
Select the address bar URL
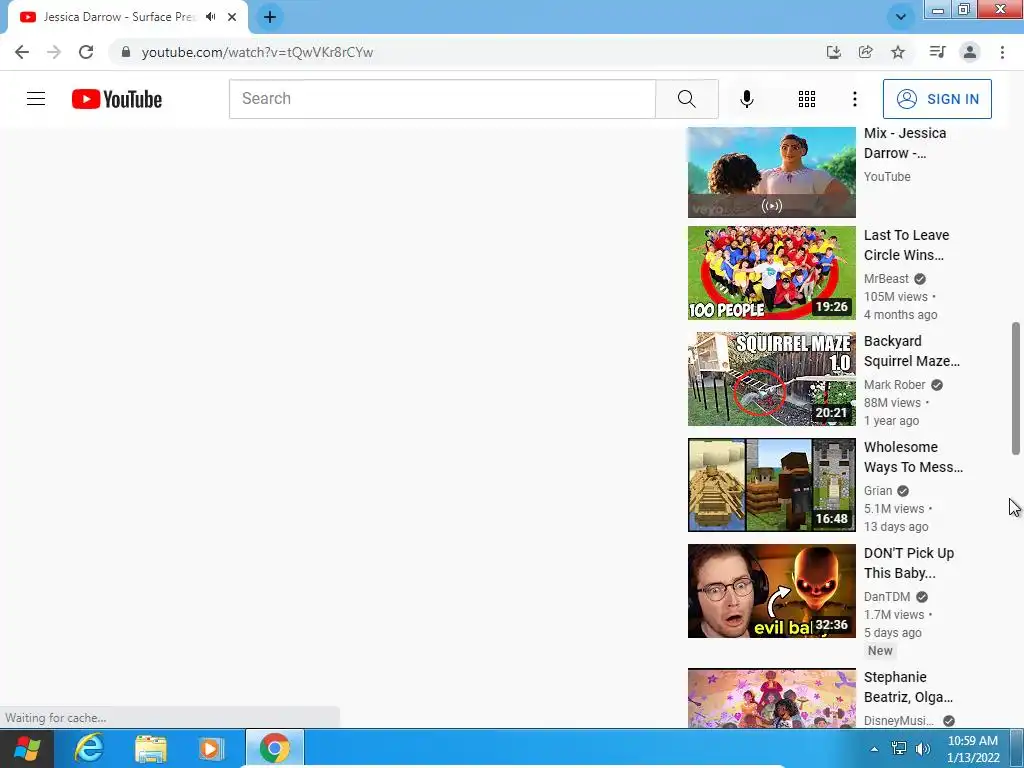click(257, 52)
